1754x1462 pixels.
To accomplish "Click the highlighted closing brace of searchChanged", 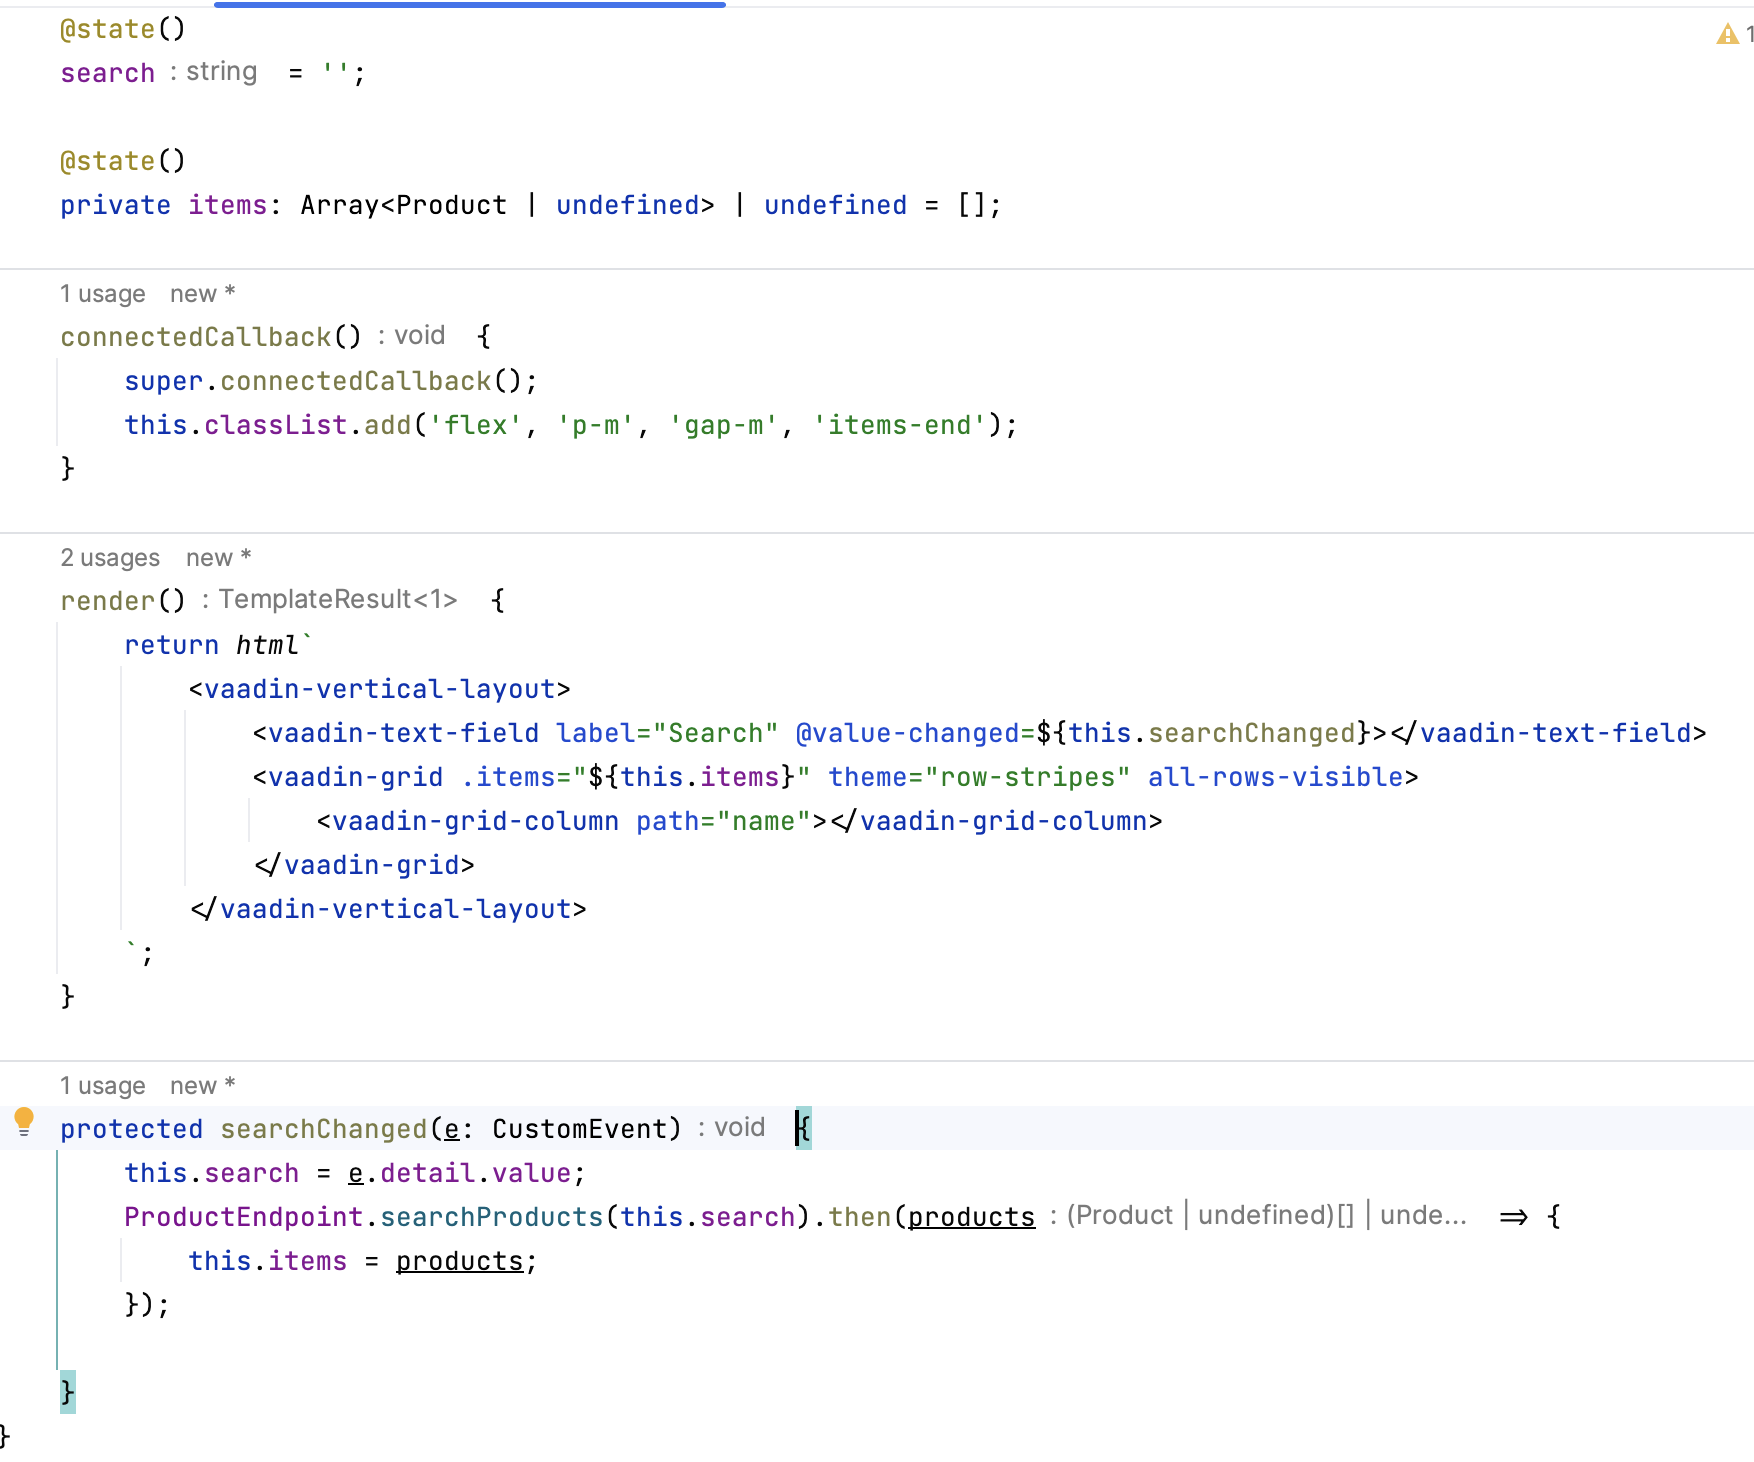I will [67, 1391].
